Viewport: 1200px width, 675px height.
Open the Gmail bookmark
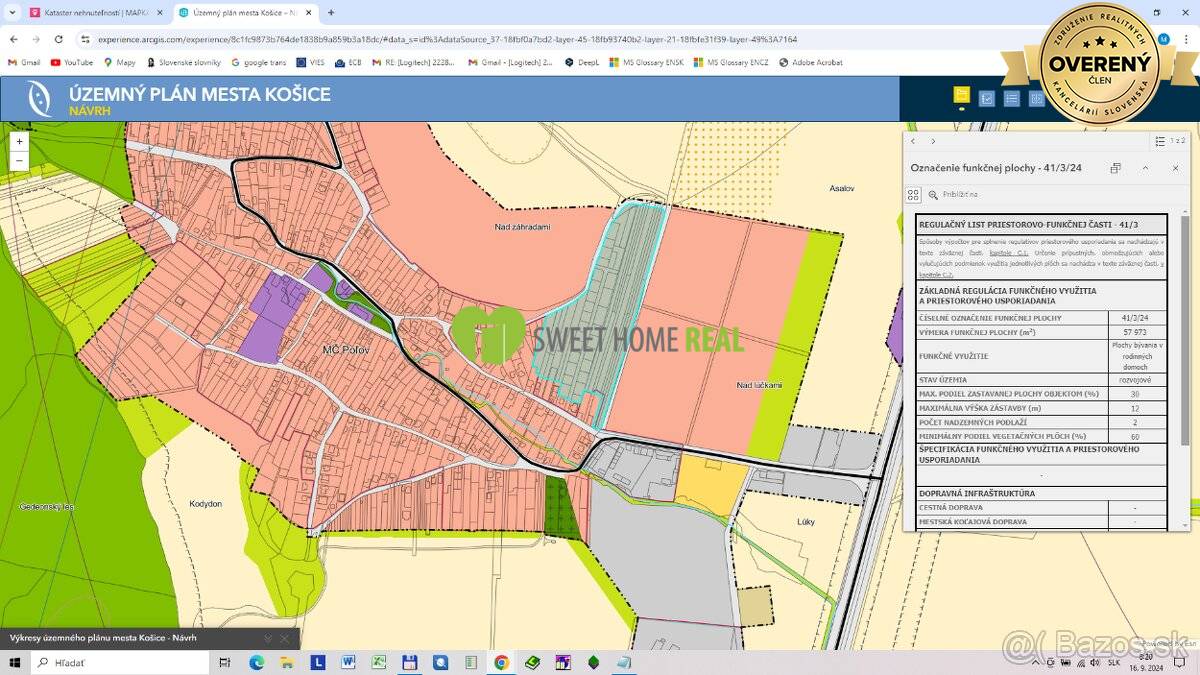coord(24,62)
